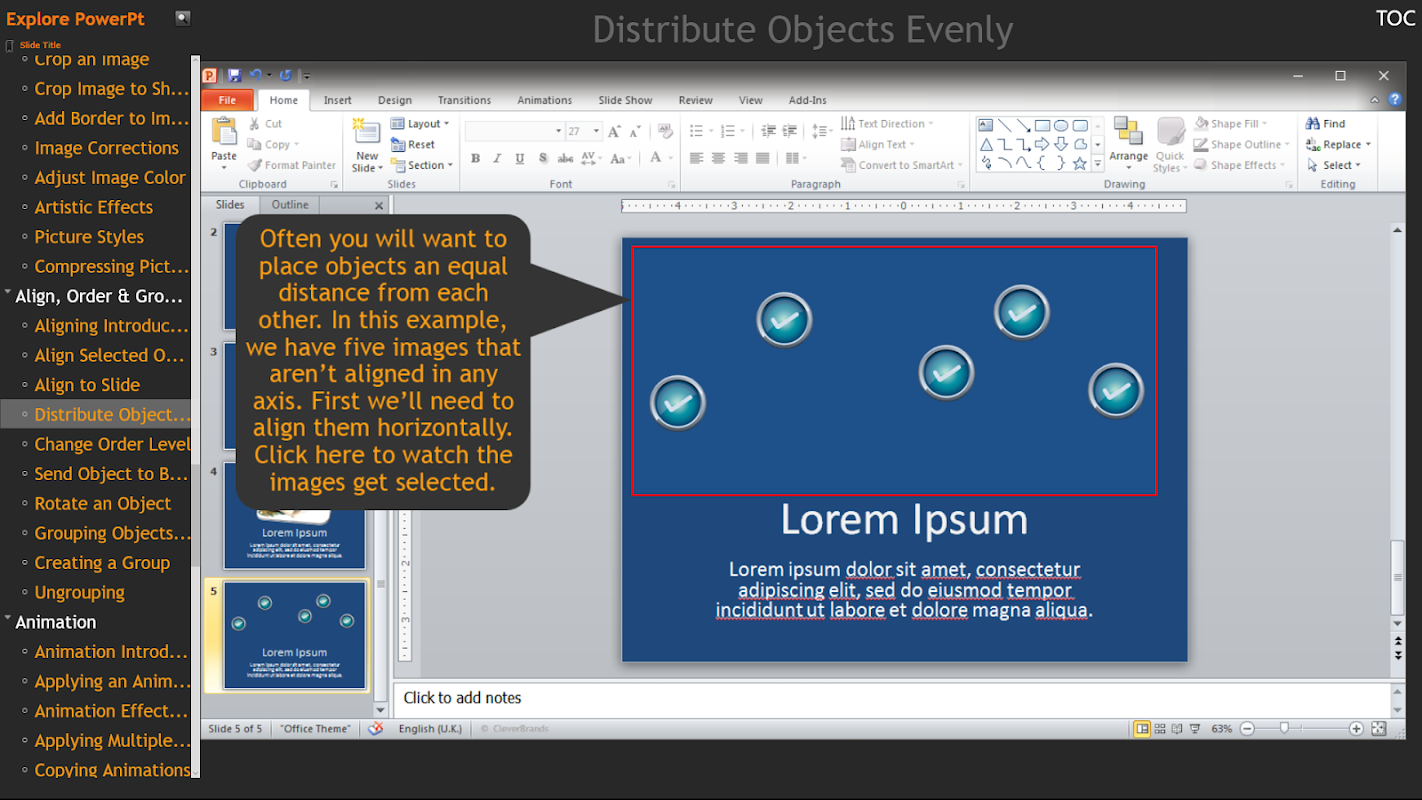Toggle Bold formatting button

point(475,159)
